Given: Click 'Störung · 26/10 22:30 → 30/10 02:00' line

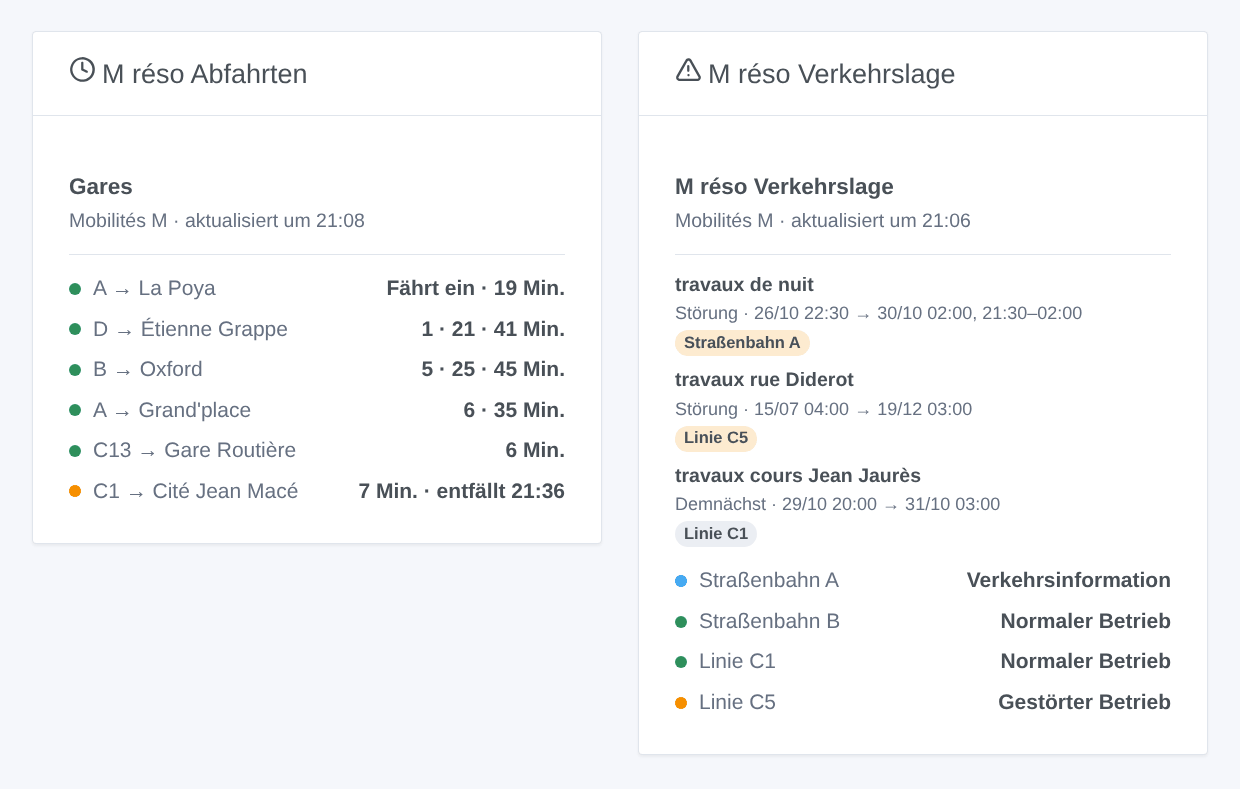Looking at the screenshot, I should [878, 313].
